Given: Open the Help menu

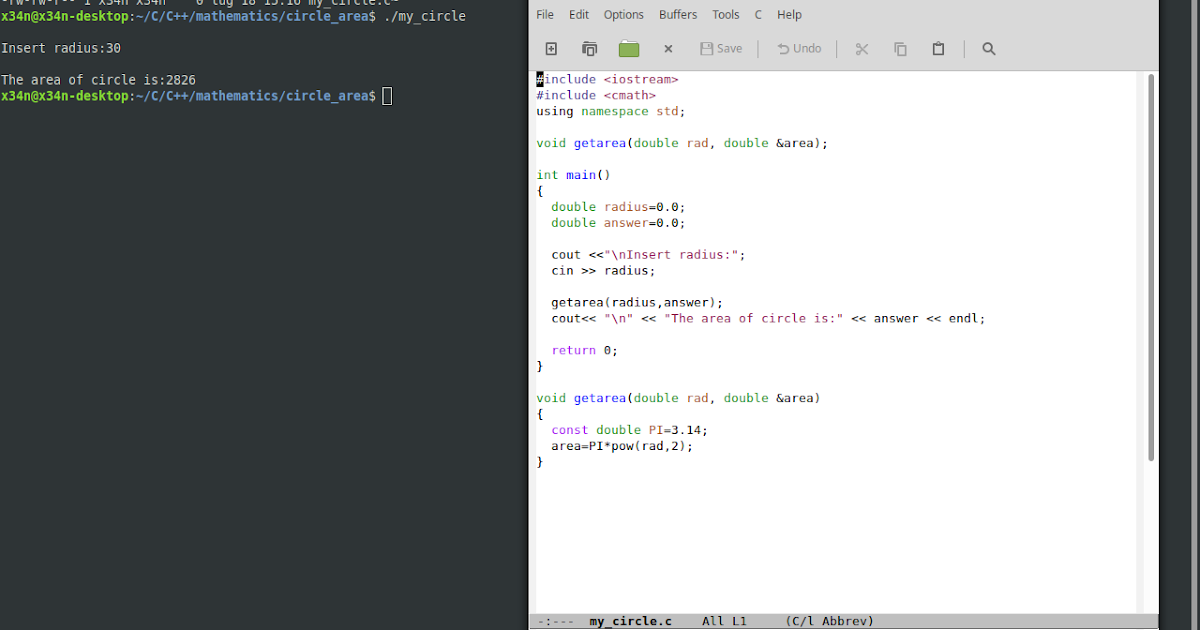Looking at the screenshot, I should pos(789,14).
